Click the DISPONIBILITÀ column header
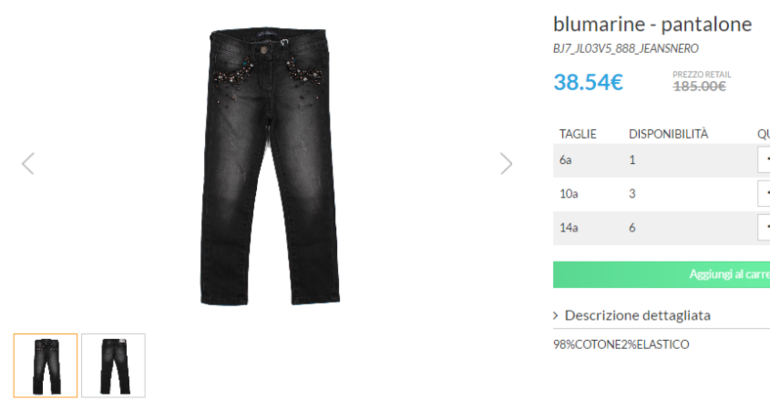 coord(668,134)
